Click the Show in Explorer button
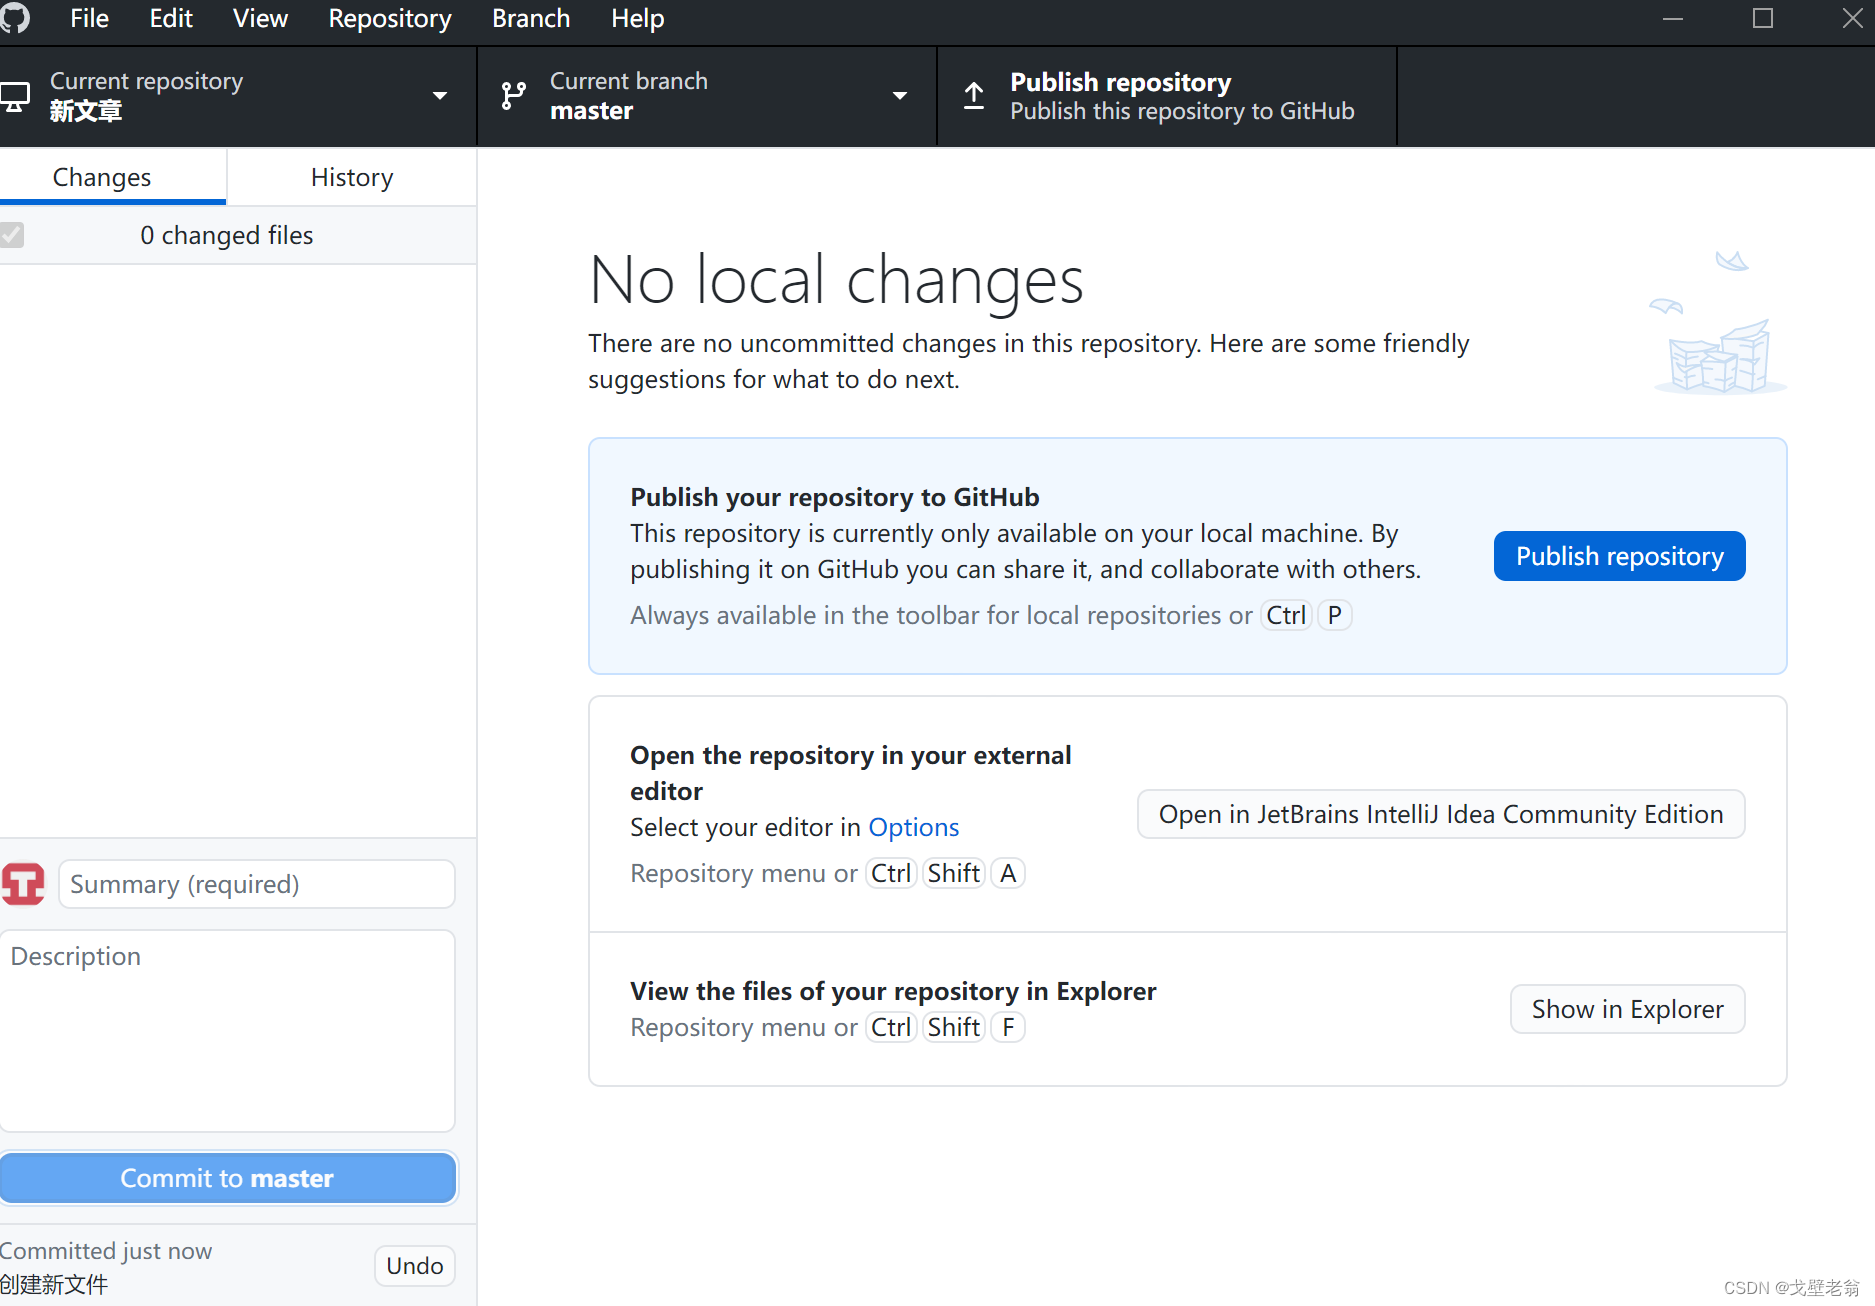The width and height of the screenshot is (1875, 1306). tap(1628, 1009)
